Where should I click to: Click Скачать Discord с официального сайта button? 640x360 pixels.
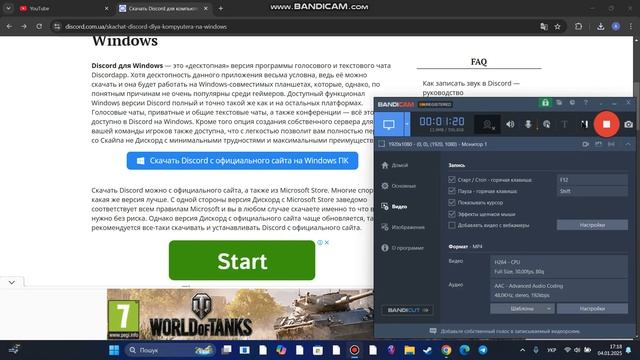pos(242,161)
